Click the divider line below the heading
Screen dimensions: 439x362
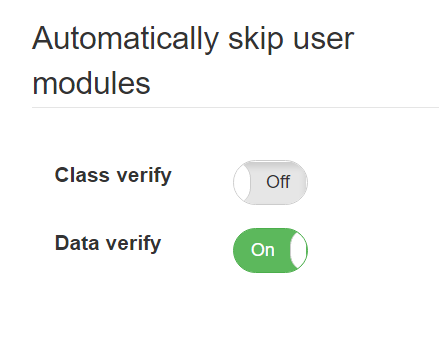pyautogui.click(x=235, y=107)
